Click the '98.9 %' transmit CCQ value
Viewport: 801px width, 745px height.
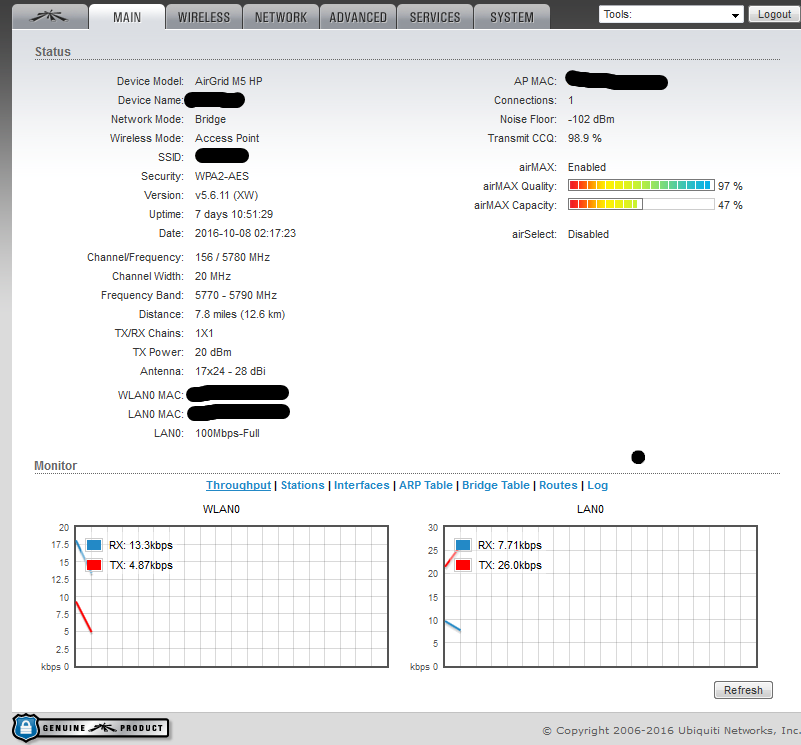pos(584,138)
